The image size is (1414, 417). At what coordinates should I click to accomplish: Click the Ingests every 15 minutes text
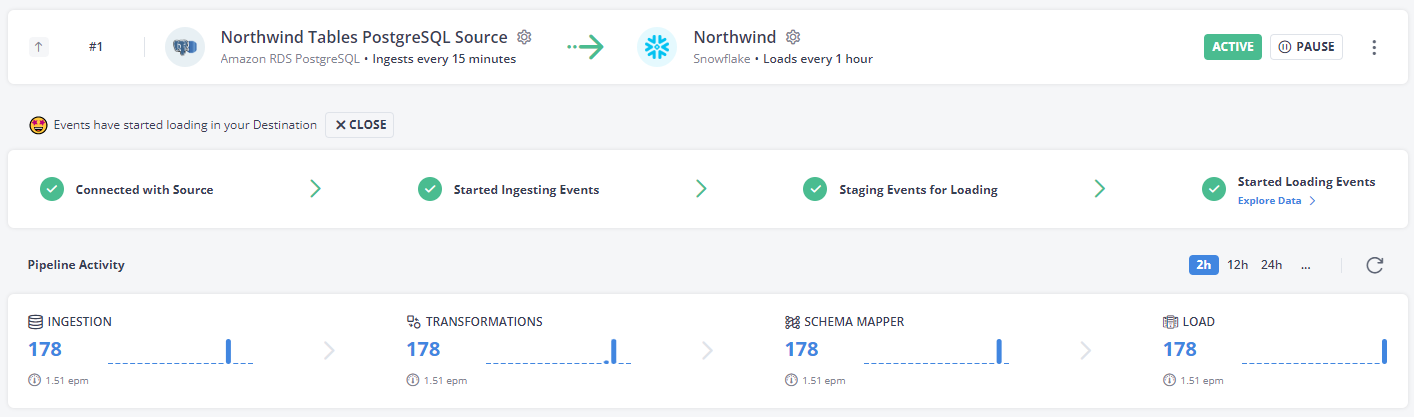point(444,59)
